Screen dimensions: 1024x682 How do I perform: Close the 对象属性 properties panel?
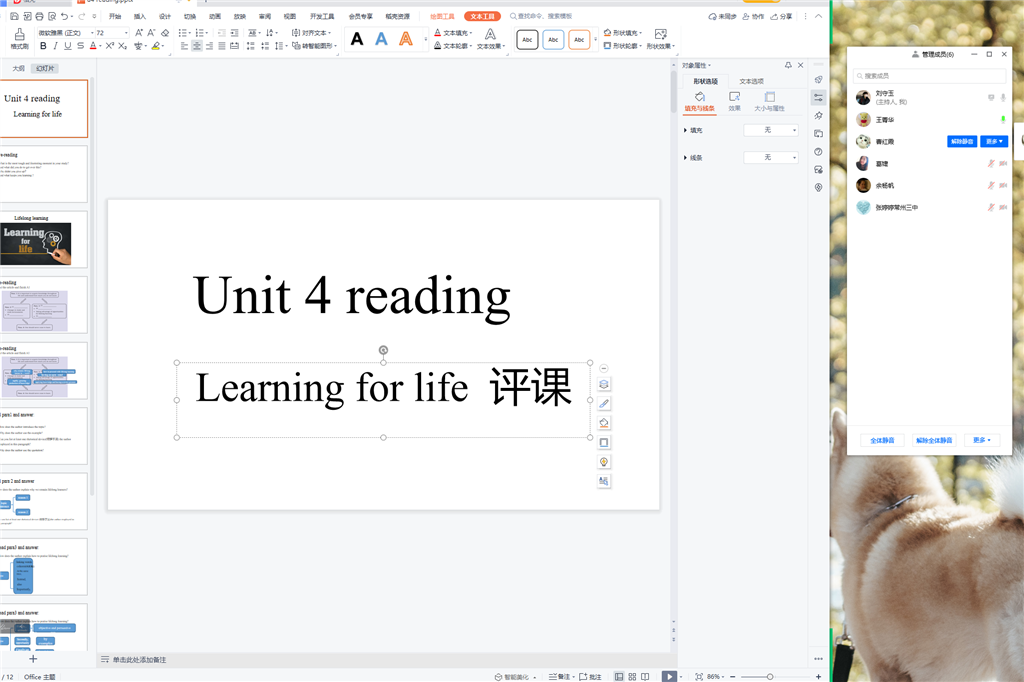tap(801, 65)
